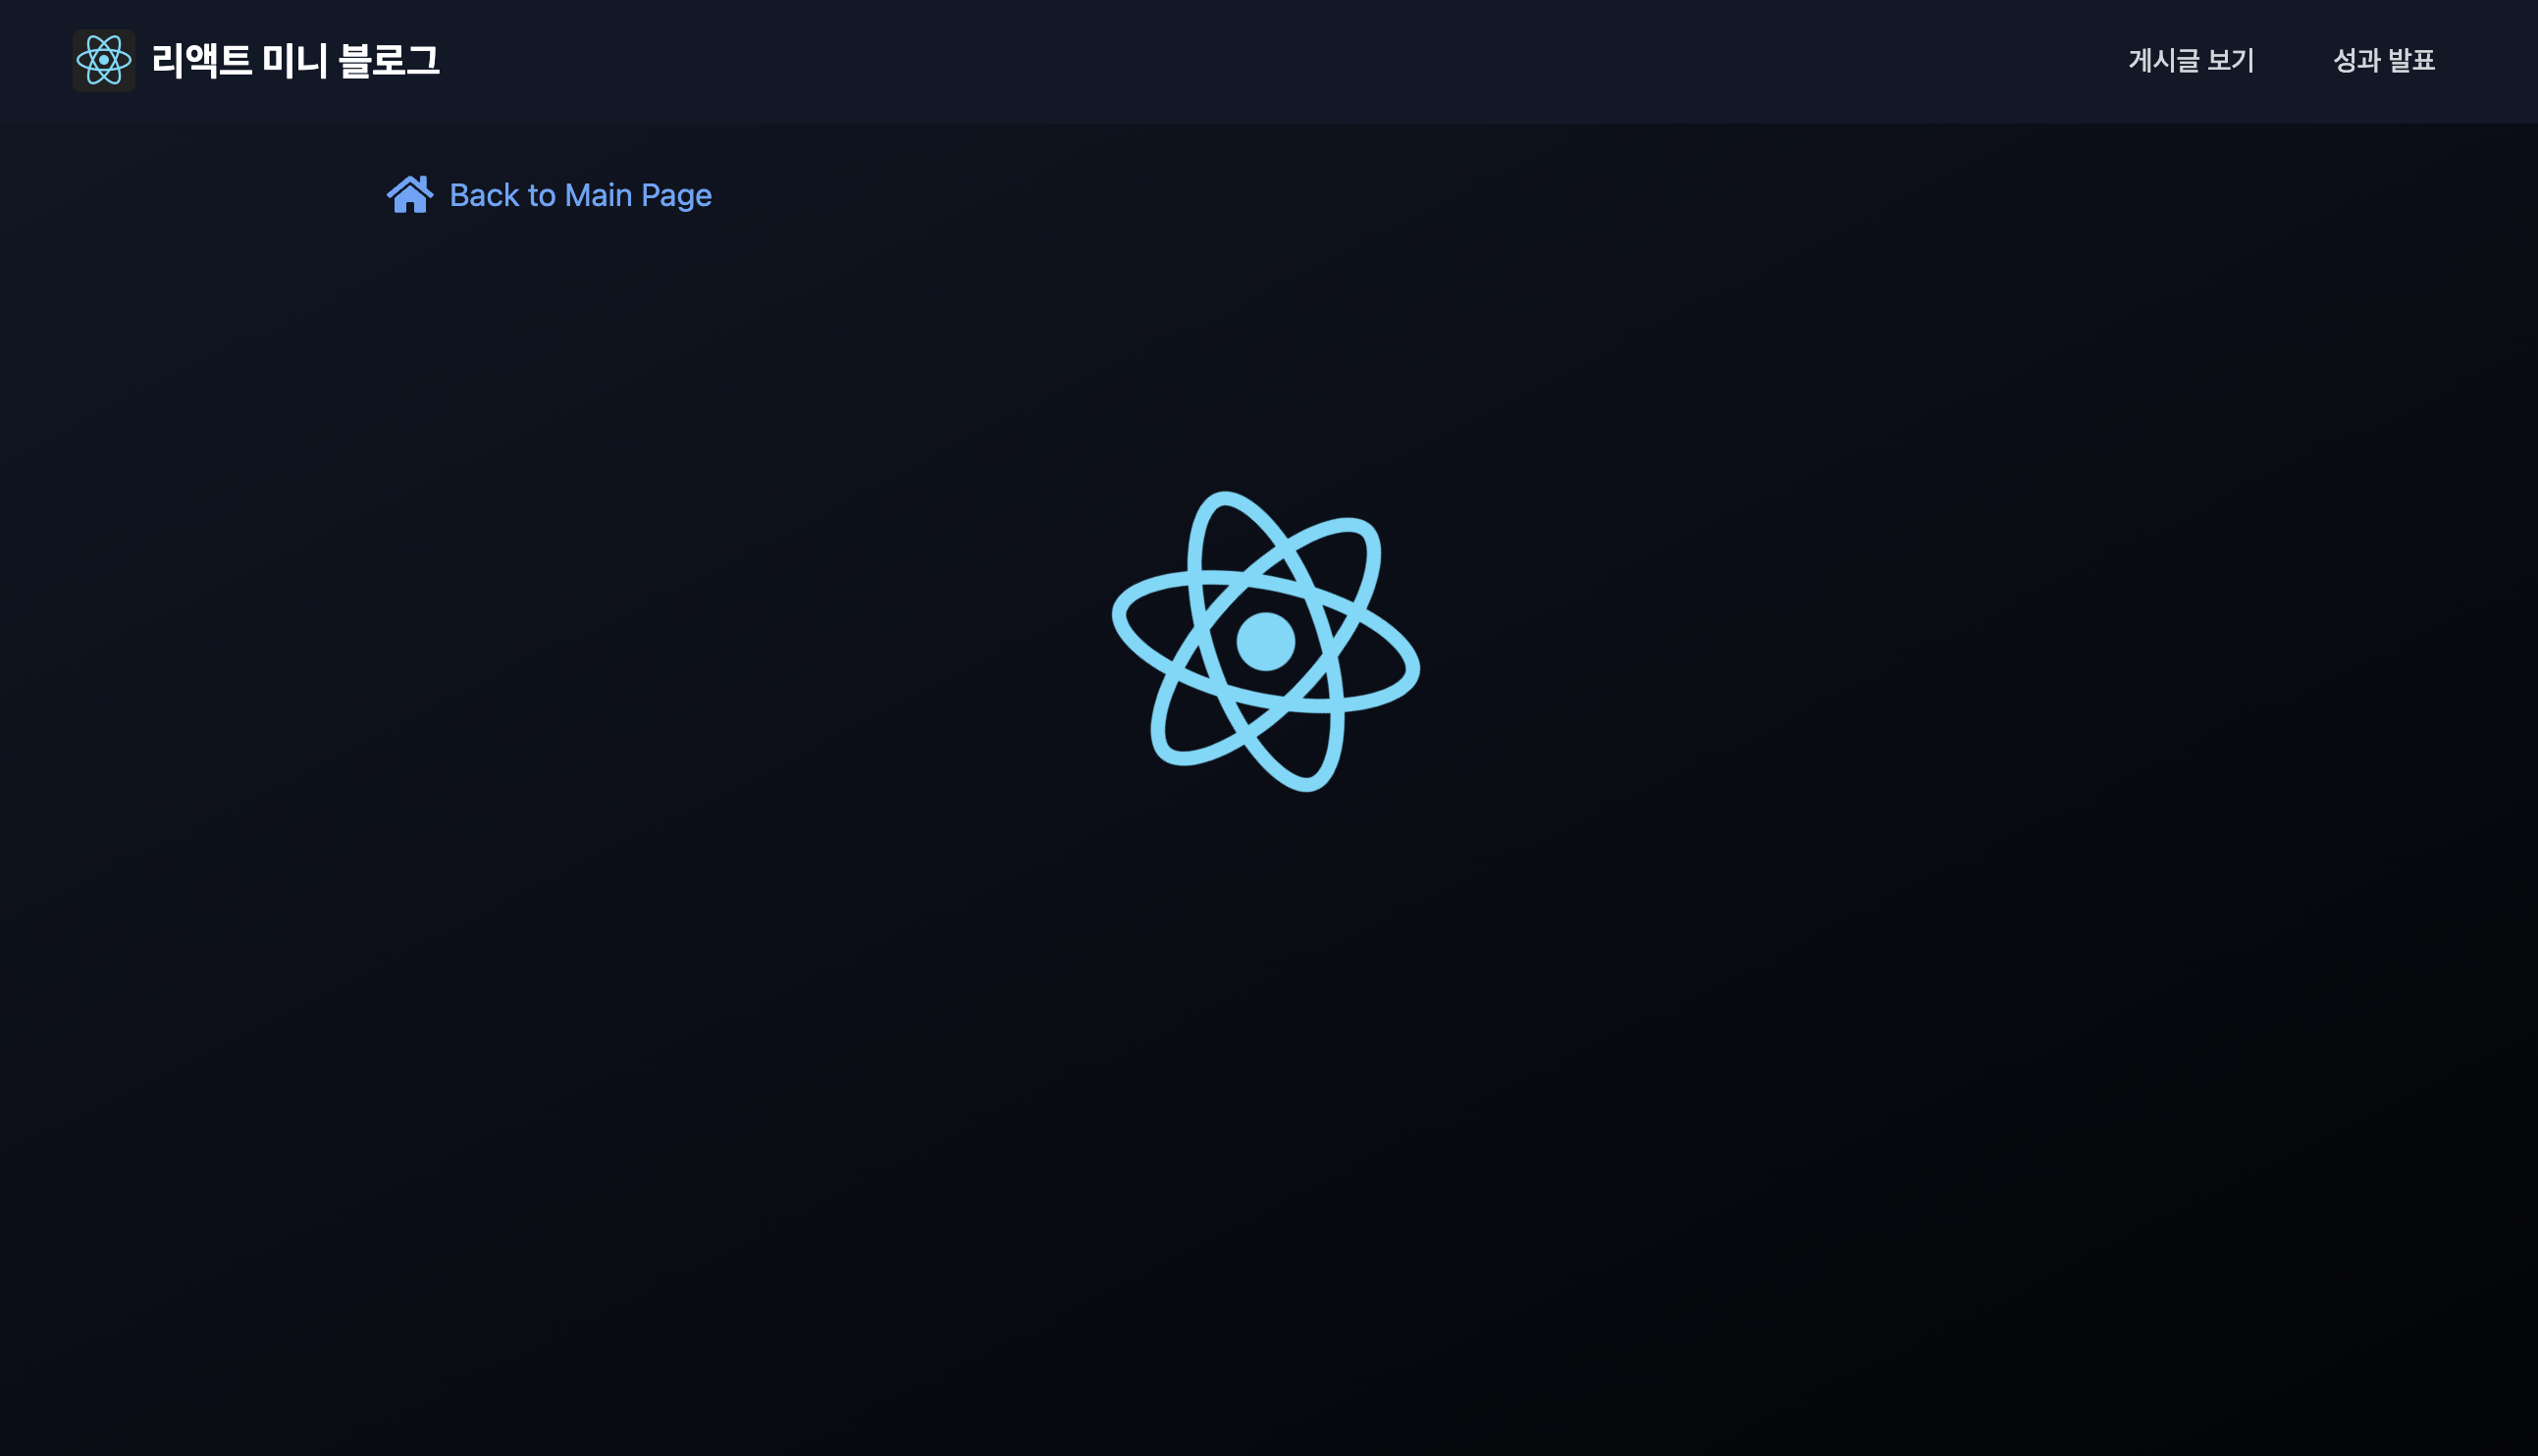Screen dimensions: 2538x1456
Task: Click the house icon beside Back link
Action: pyautogui.click(x=410, y=195)
